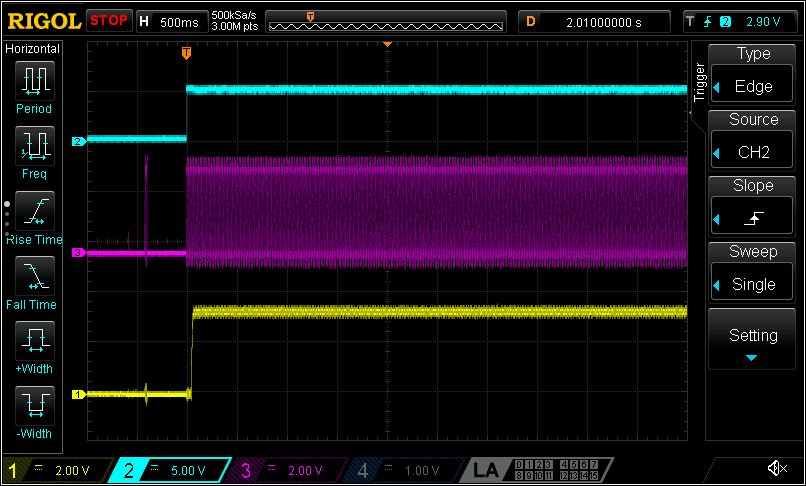Click the STOP run status indicator
This screenshot has width=806, height=486.
click(109, 21)
